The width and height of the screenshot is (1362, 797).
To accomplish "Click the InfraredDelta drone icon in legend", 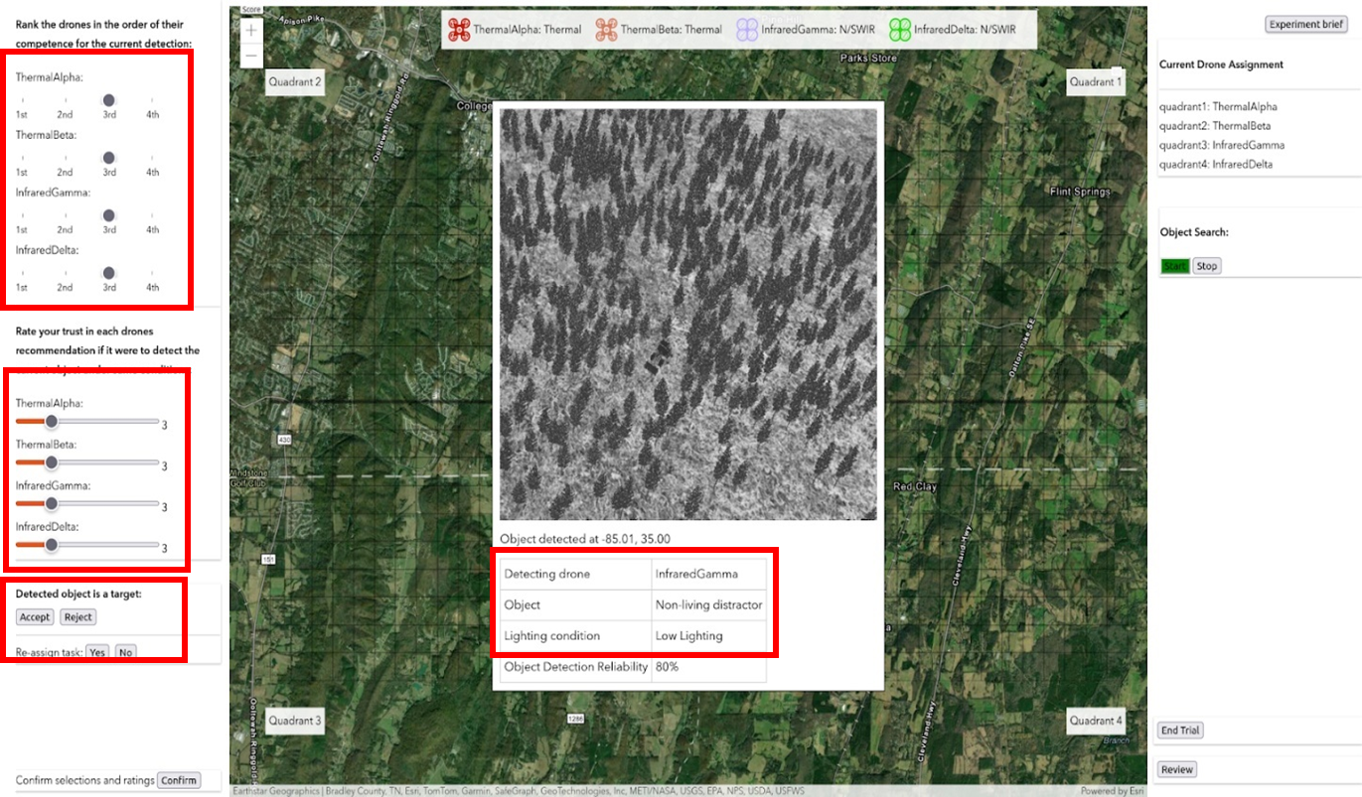I will [900, 30].
